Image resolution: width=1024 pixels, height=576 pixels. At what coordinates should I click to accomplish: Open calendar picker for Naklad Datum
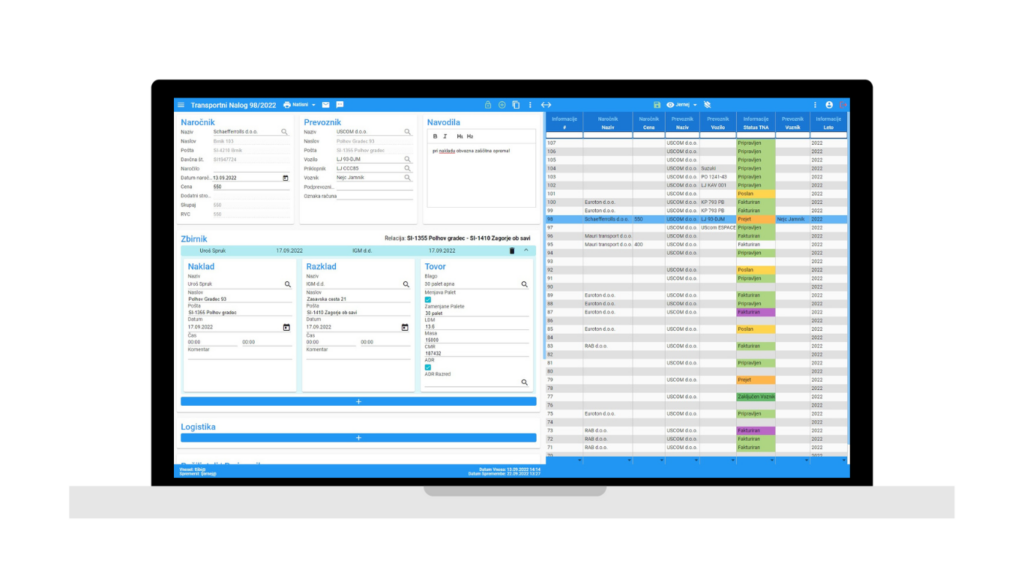coord(286,327)
